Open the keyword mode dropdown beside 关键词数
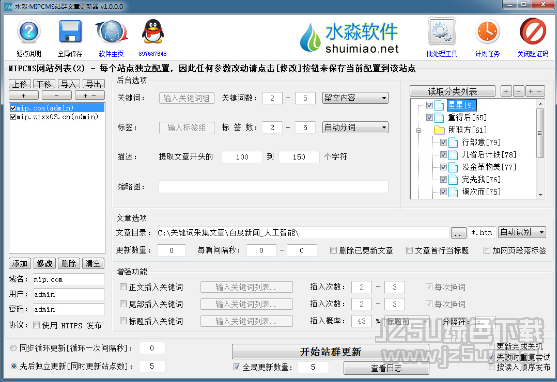This screenshot has height=382, width=557. [355, 98]
